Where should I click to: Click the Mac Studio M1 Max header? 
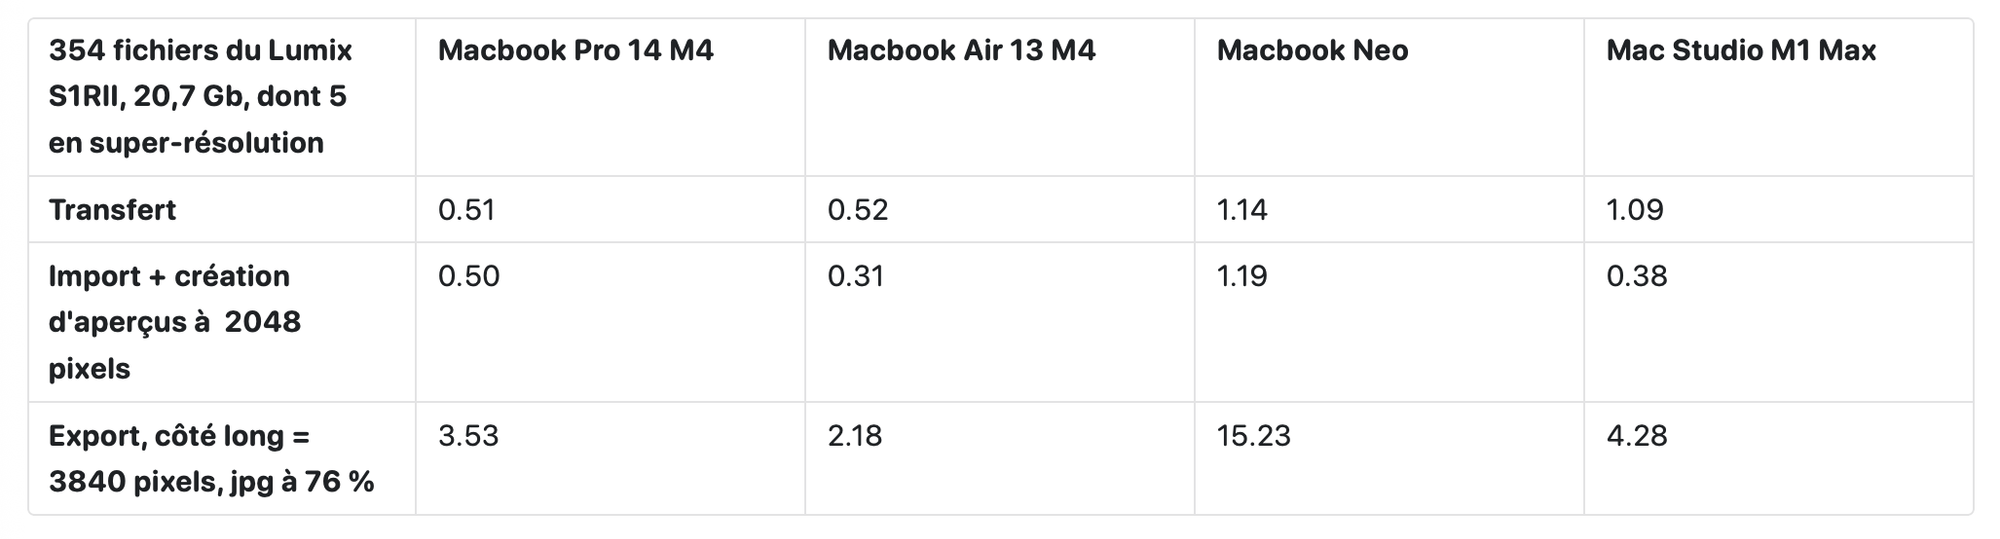[1740, 50]
